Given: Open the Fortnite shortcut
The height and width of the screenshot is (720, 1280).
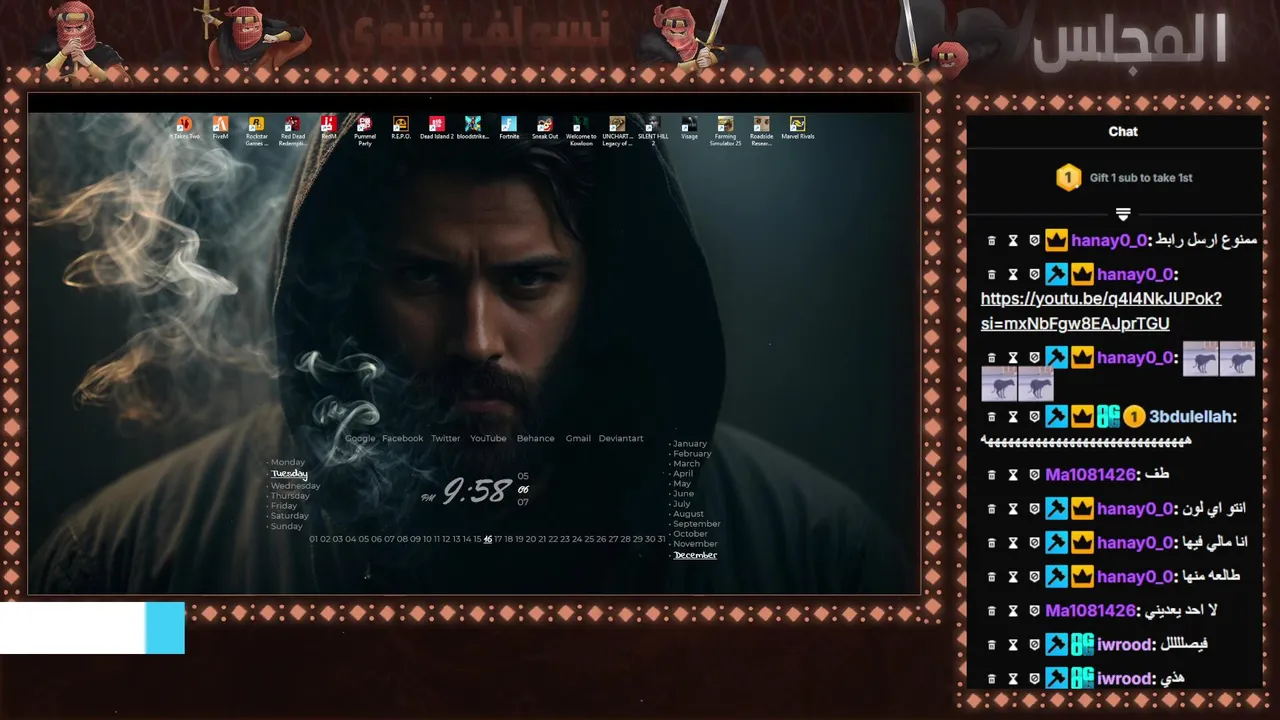Looking at the screenshot, I should [x=509, y=128].
